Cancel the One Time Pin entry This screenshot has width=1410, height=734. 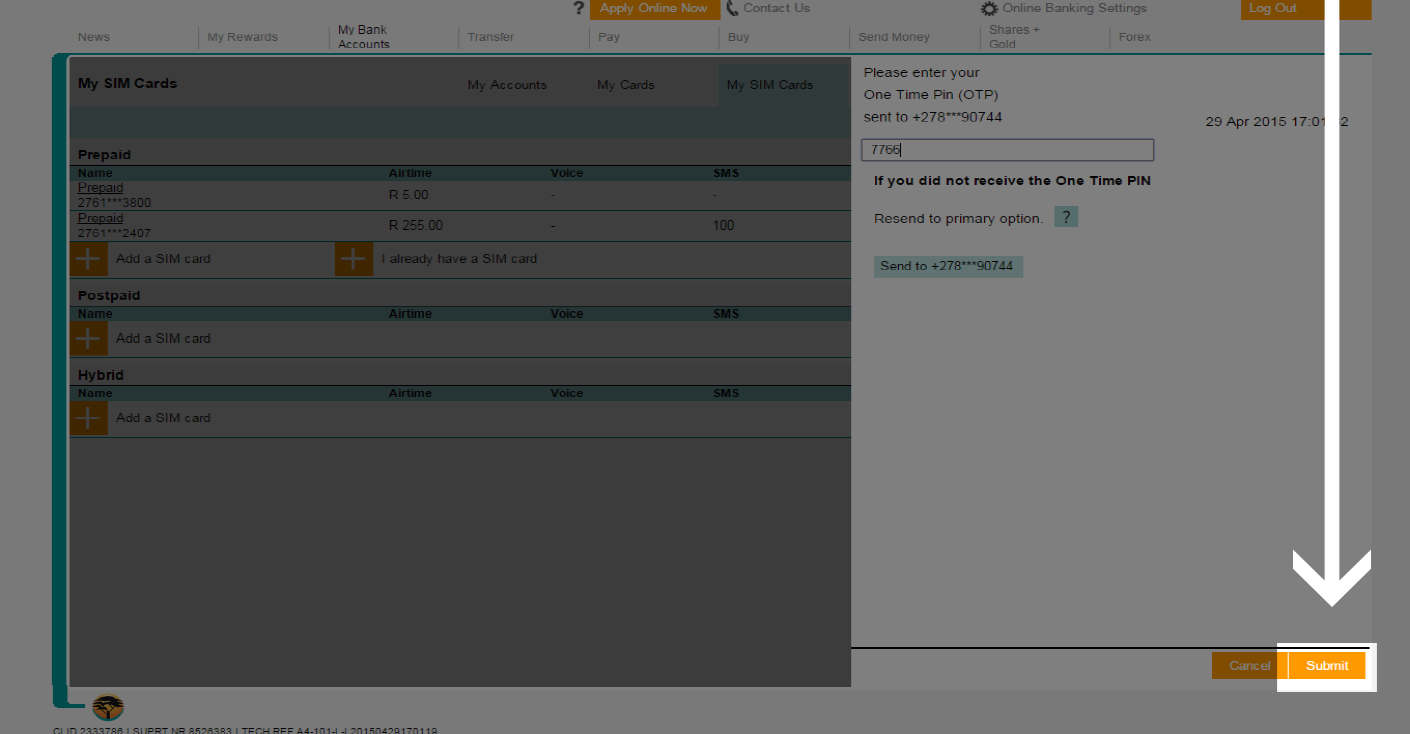tap(1248, 665)
